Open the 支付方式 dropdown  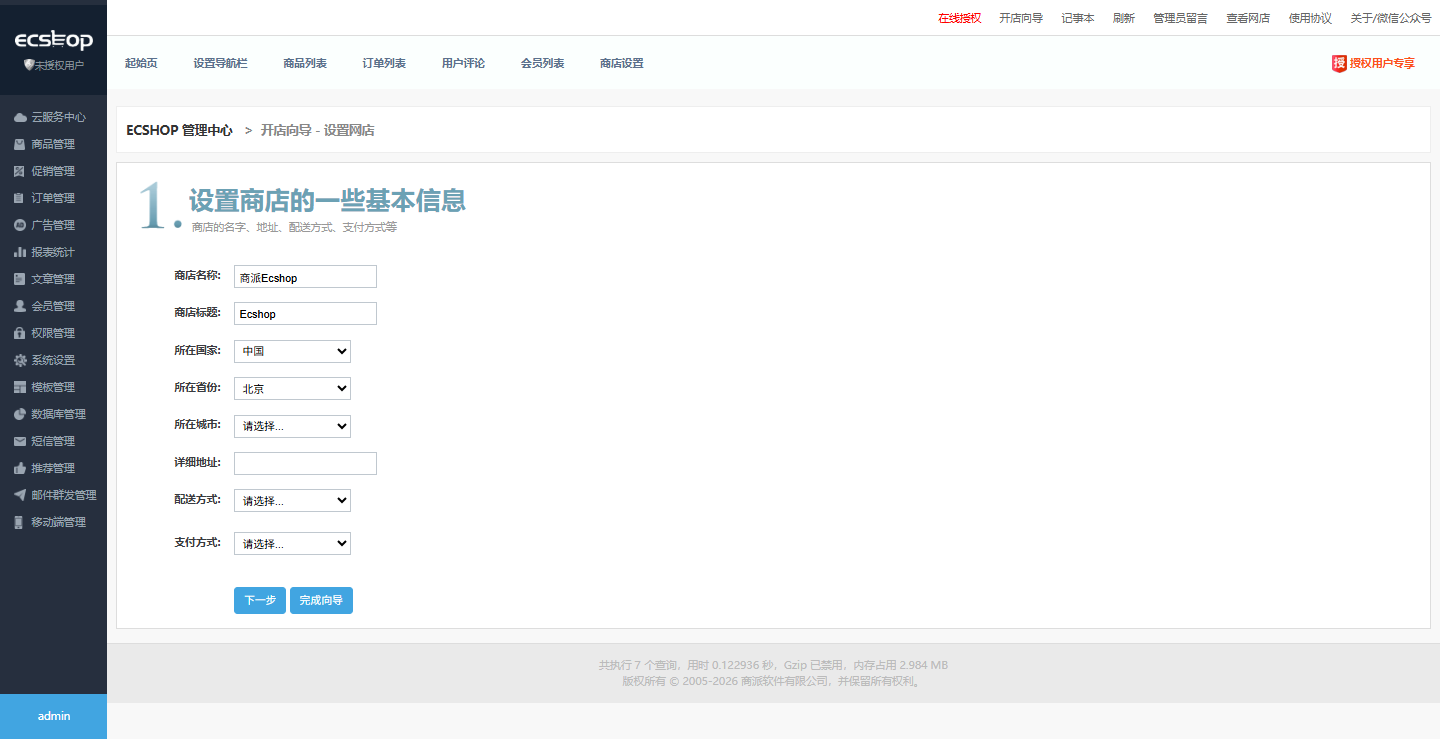292,544
